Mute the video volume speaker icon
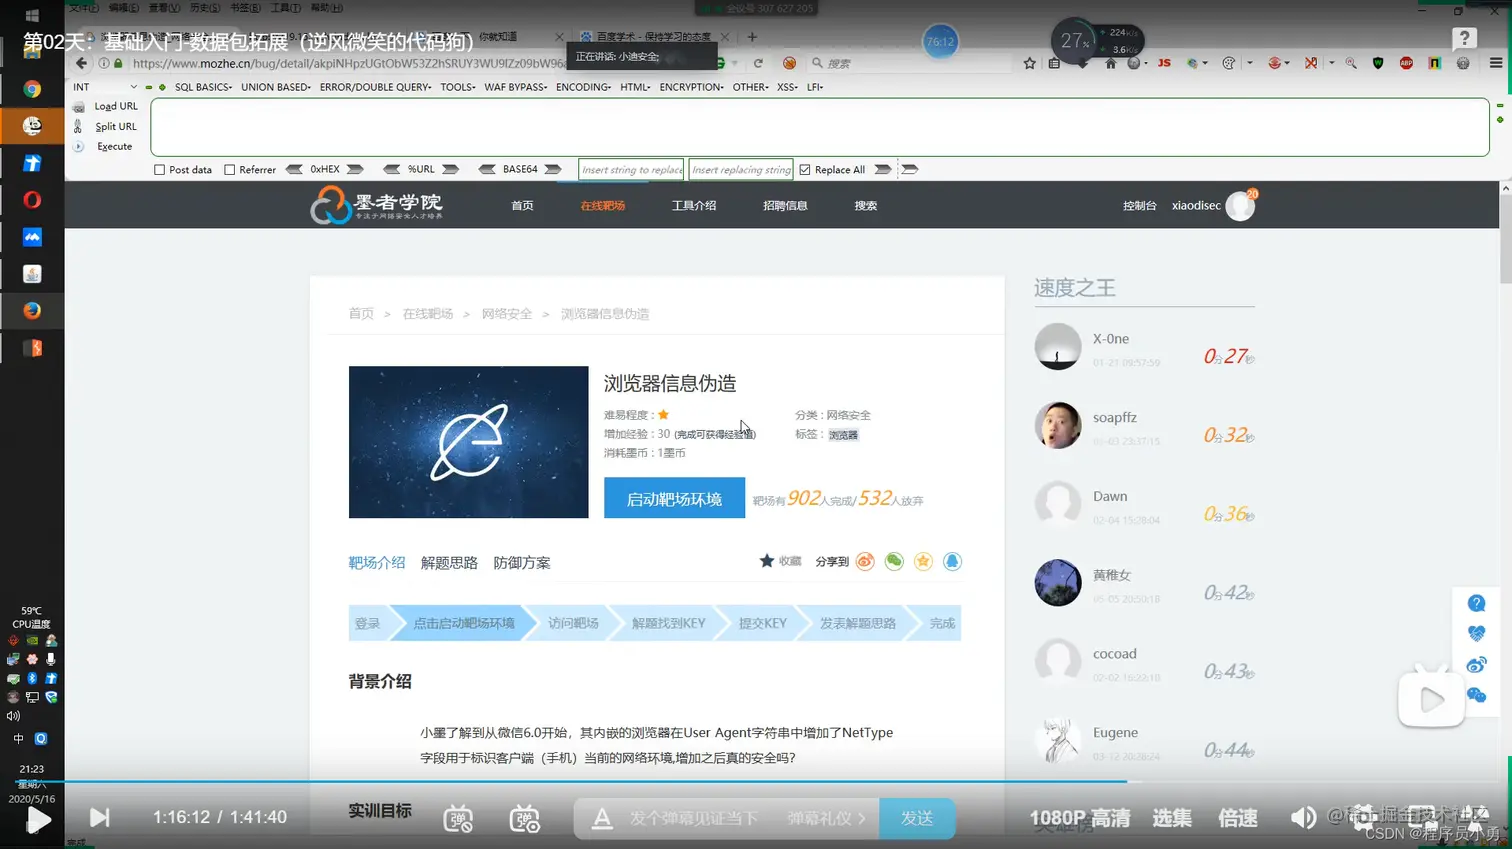 point(1303,818)
